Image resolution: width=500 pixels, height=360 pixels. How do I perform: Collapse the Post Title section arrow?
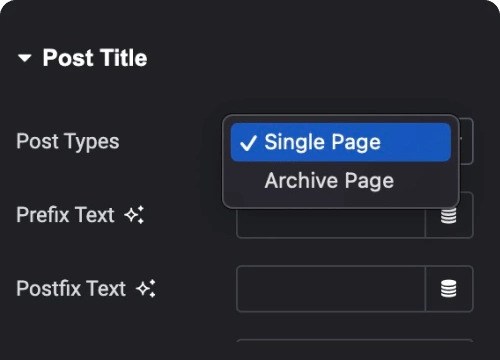point(25,58)
